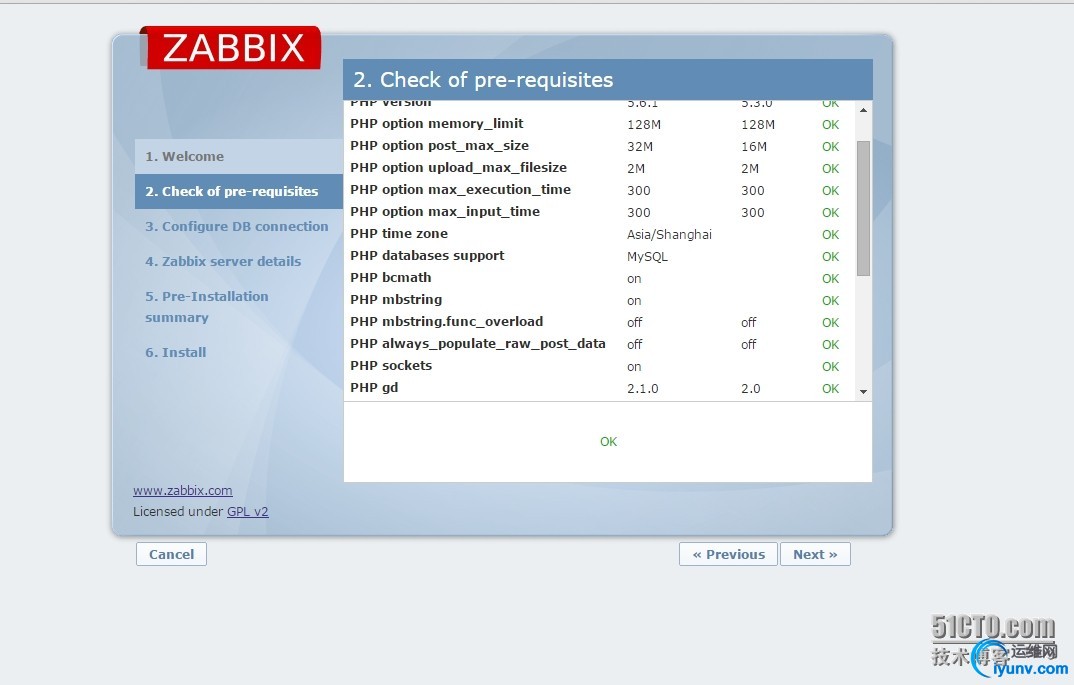Open the GPL v2 license link
Image resolution: width=1074 pixels, height=685 pixels.
247,511
